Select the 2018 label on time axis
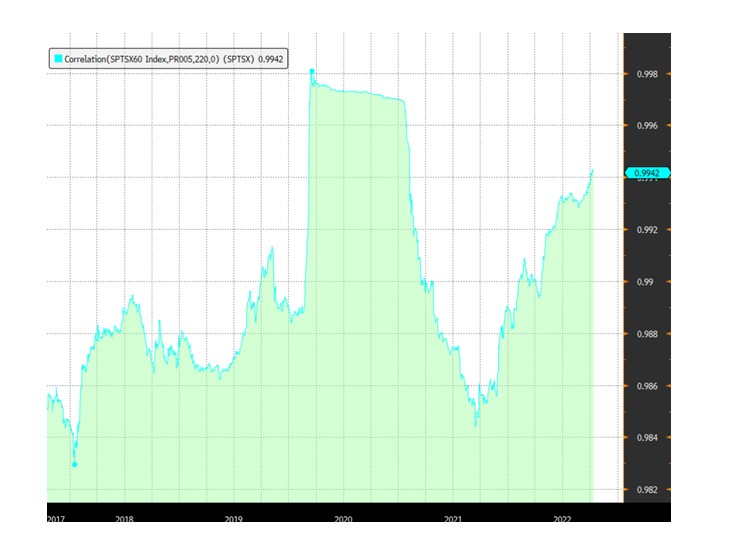 pyautogui.click(x=124, y=518)
